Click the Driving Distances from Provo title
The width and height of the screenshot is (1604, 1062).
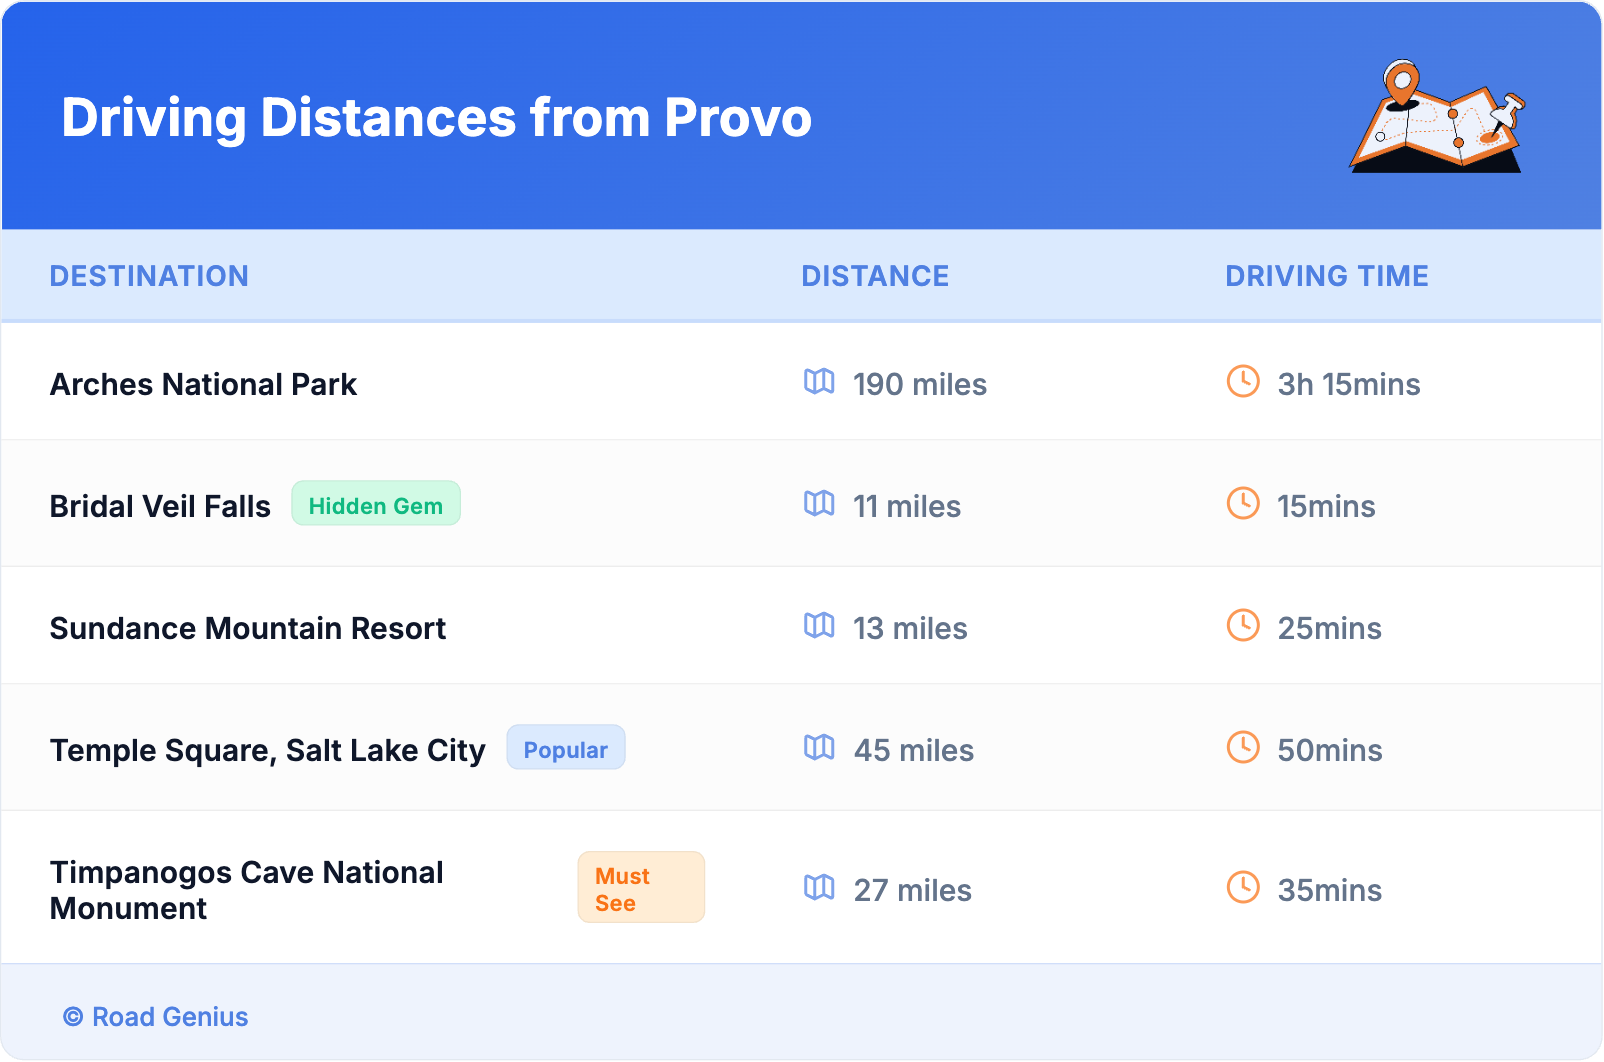[x=436, y=118]
